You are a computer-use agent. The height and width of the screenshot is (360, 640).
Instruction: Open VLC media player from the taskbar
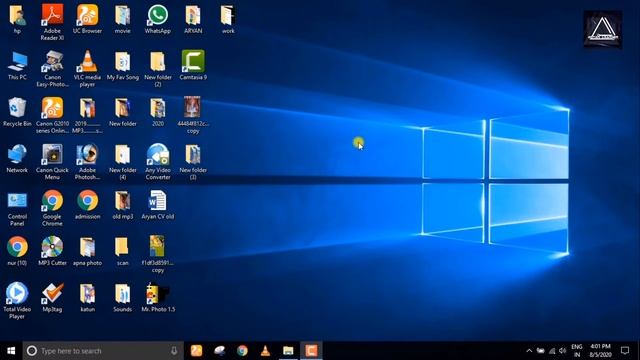click(x=265, y=351)
